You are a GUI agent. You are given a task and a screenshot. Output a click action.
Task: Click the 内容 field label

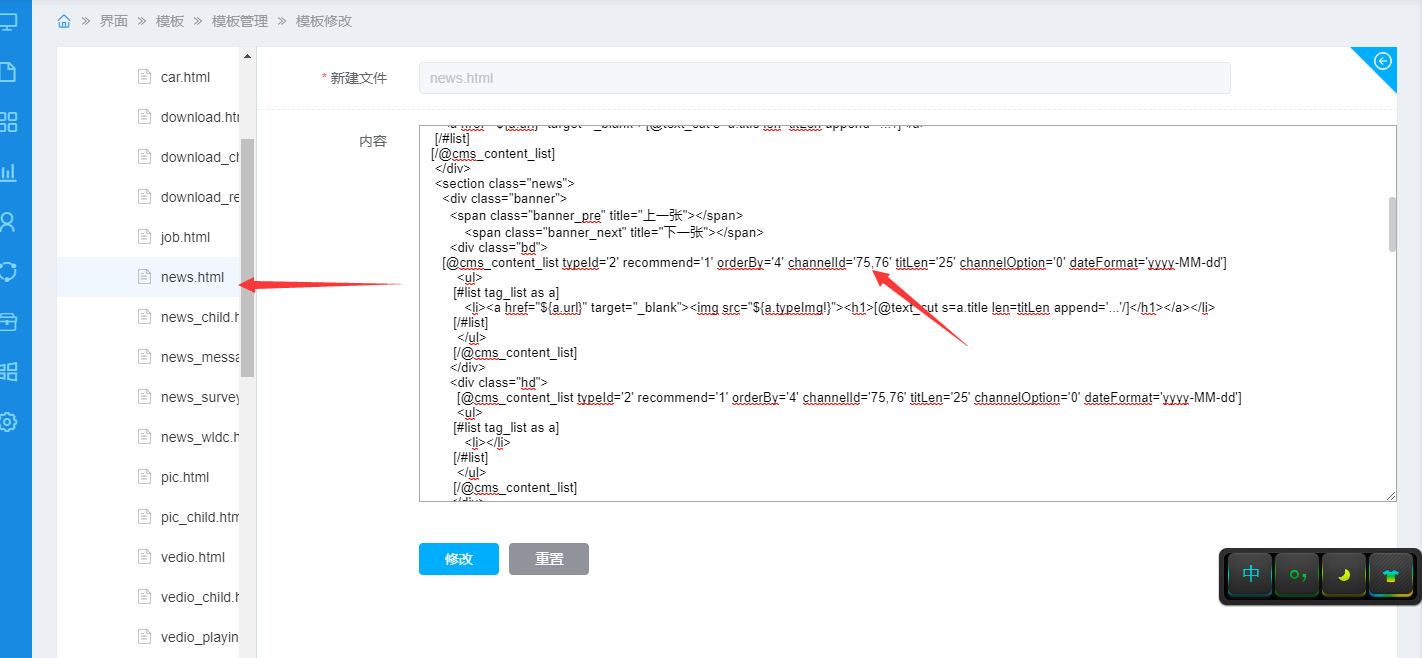click(373, 141)
